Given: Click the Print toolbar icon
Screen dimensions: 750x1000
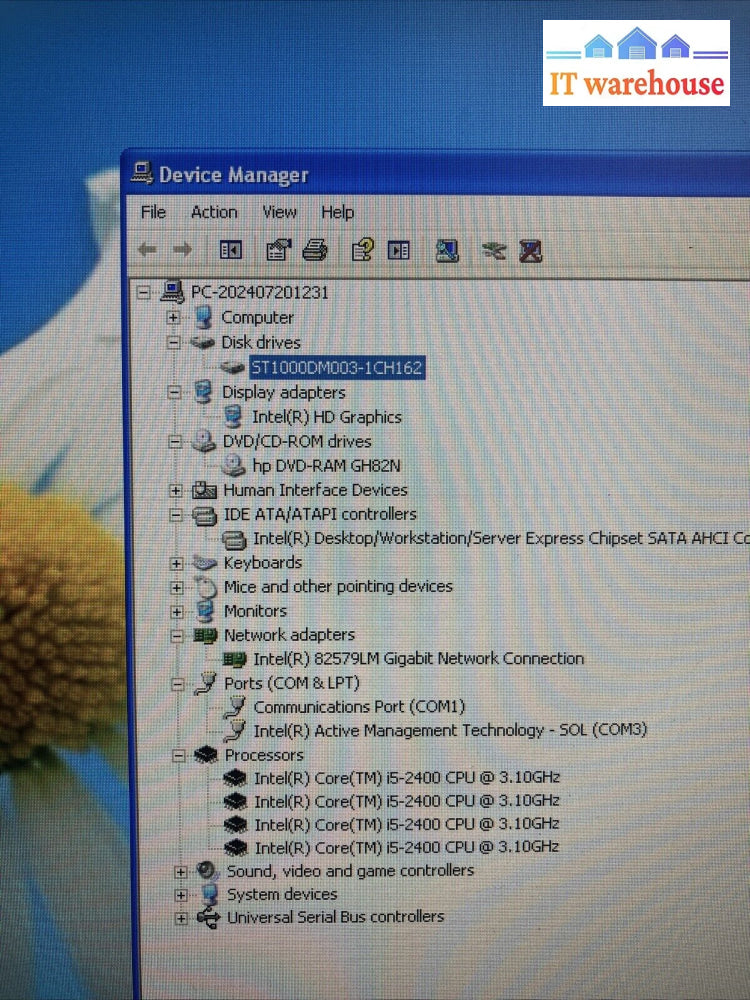Looking at the screenshot, I should pyautogui.click(x=315, y=250).
